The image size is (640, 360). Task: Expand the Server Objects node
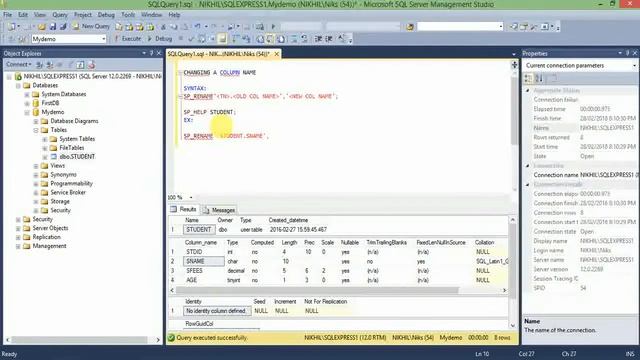pyautogui.click(x=18, y=228)
